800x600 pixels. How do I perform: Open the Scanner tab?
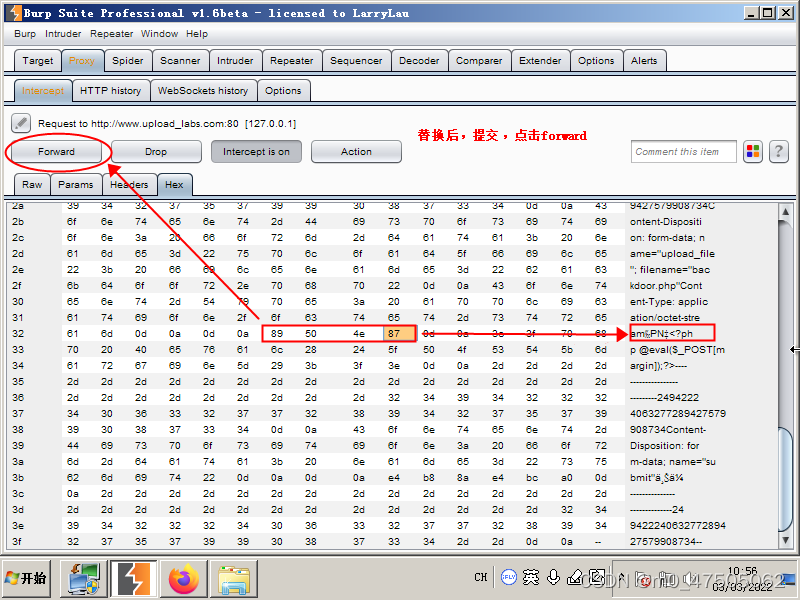180,61
